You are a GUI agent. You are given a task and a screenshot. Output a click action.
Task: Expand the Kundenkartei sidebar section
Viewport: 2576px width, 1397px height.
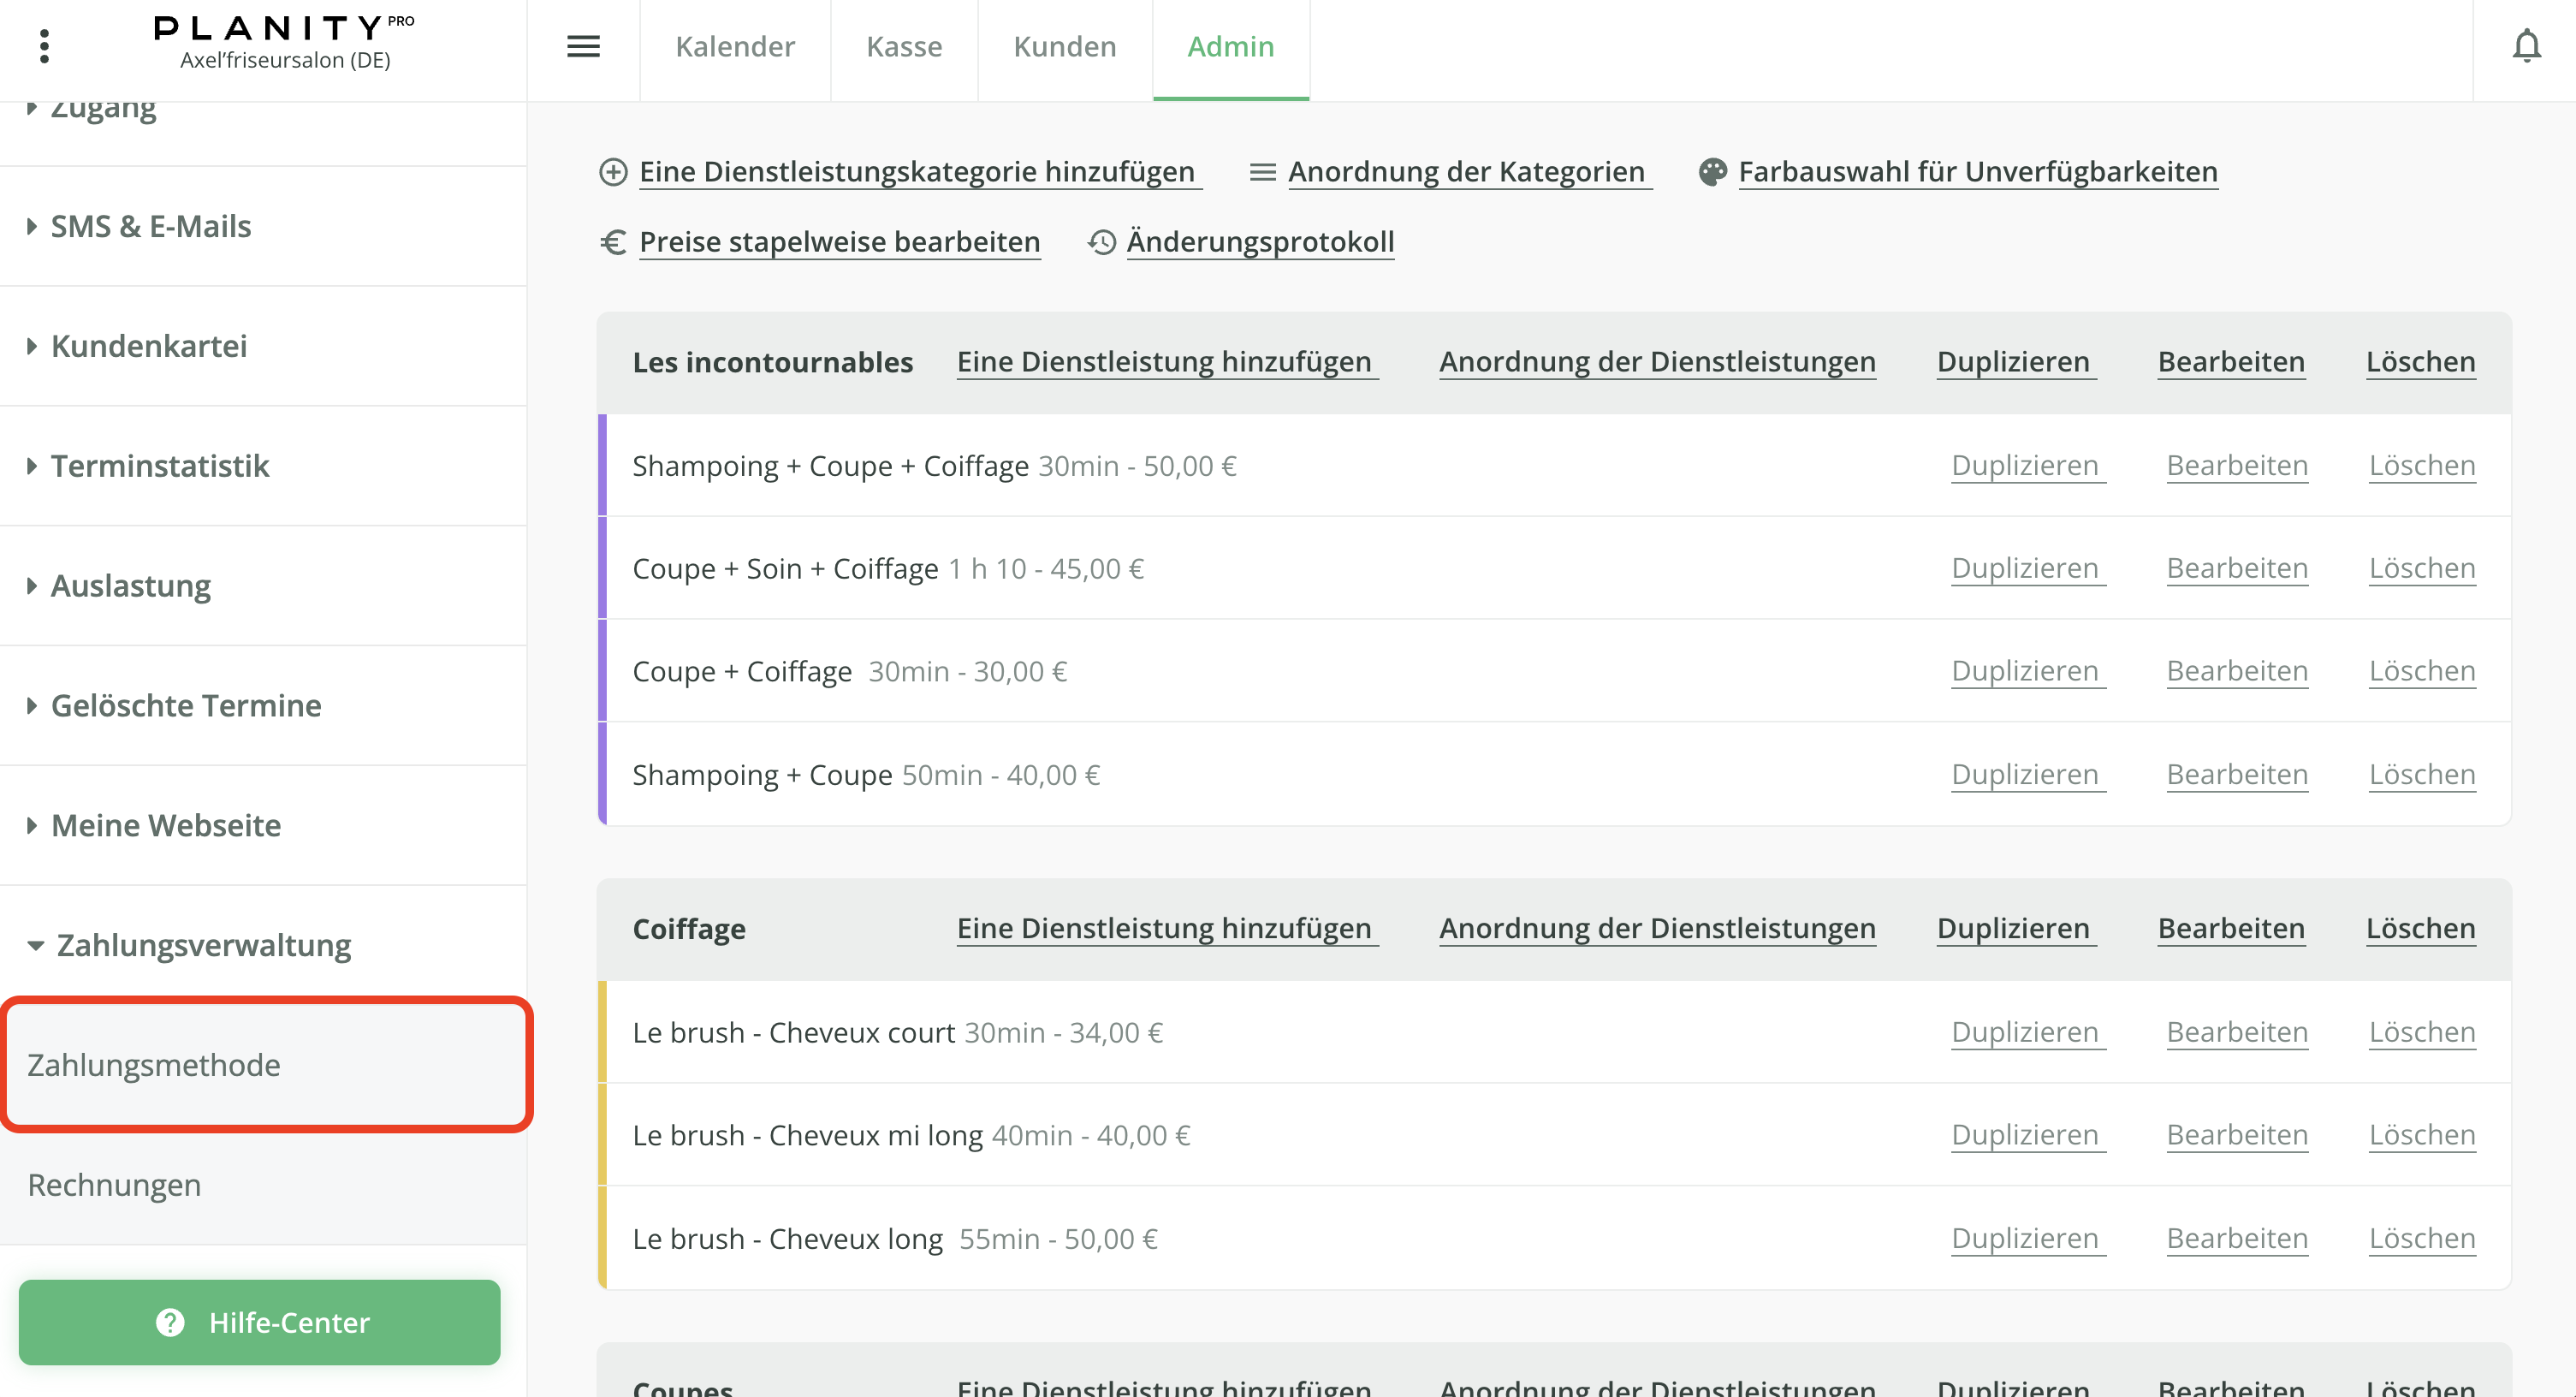pyautogui.click(x=148, y=346)
